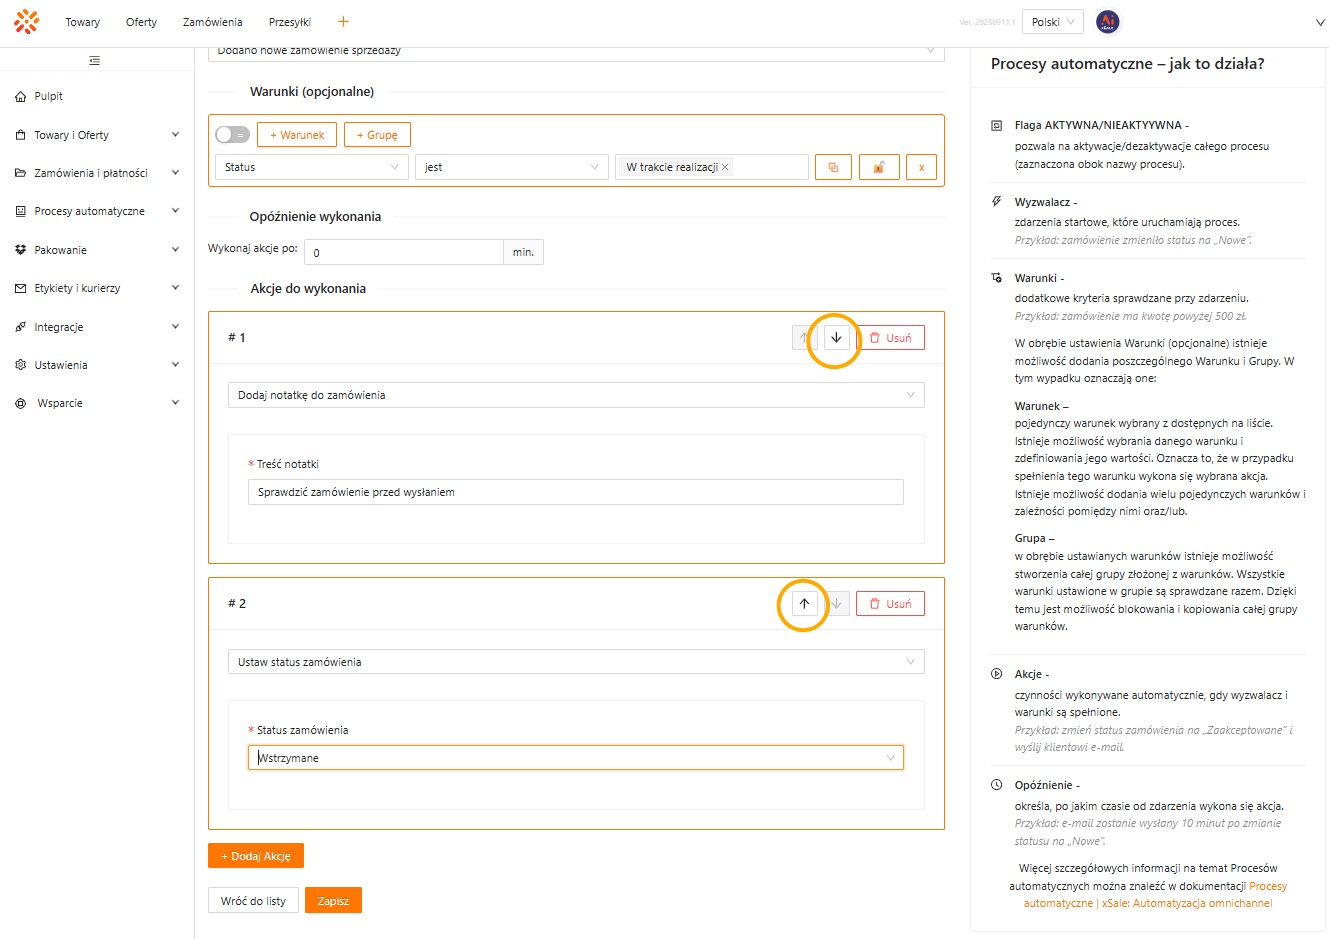Open the AI avatar icon in header
The height and width of the screenshot is (939, 1329).
(1107, 22)
